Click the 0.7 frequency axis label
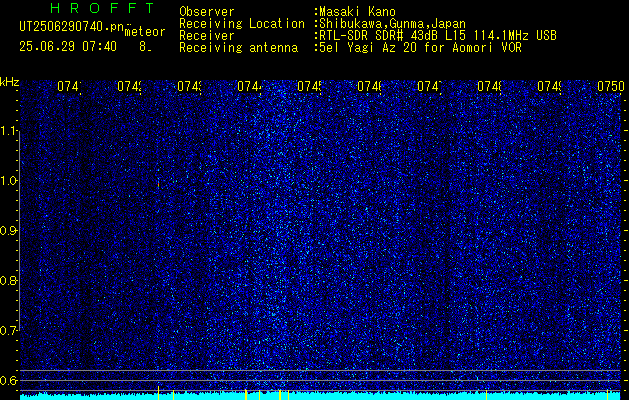Viewport: 629px width, 400px height. click(9, 330)
